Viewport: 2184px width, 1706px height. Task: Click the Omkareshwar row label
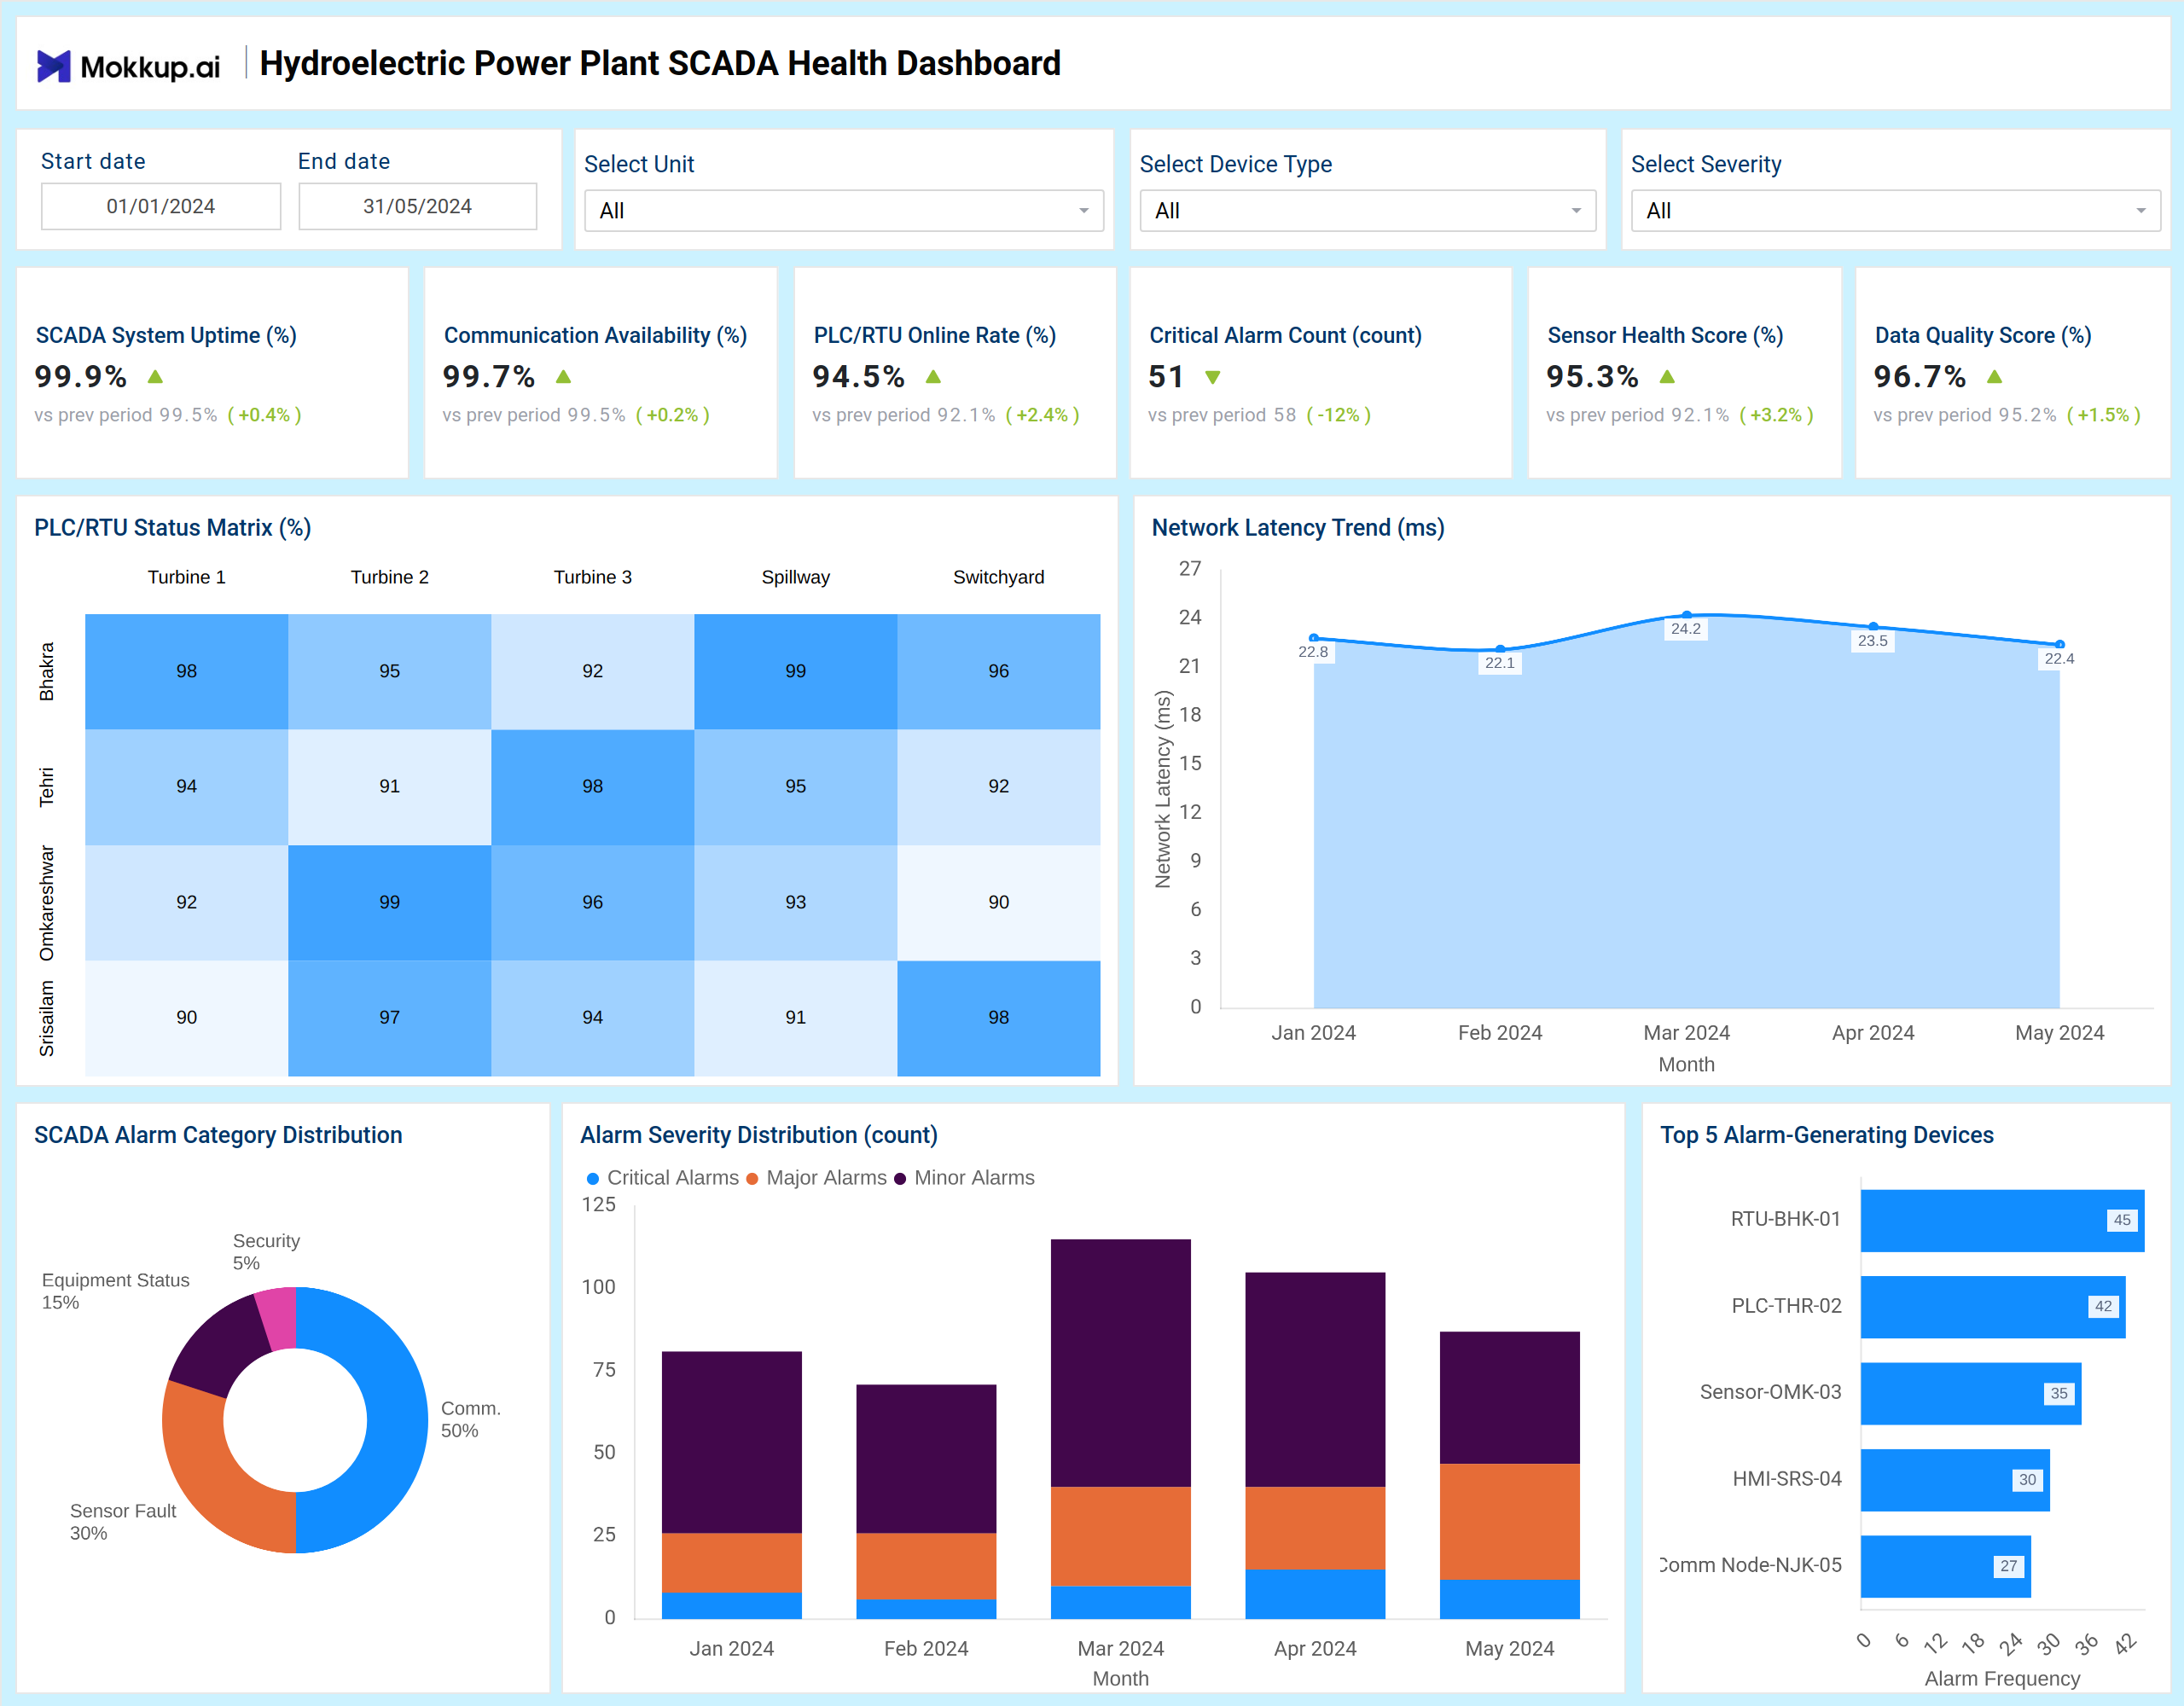47,903
